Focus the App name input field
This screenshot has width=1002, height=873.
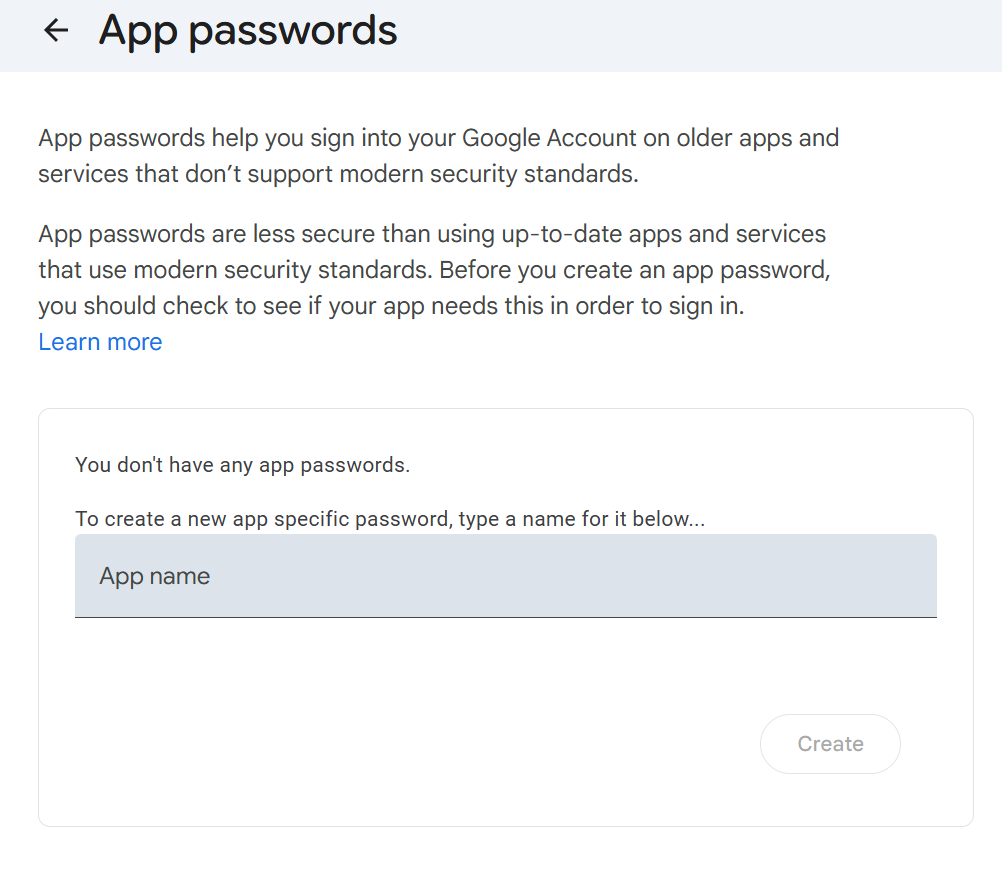click(505, 576)
